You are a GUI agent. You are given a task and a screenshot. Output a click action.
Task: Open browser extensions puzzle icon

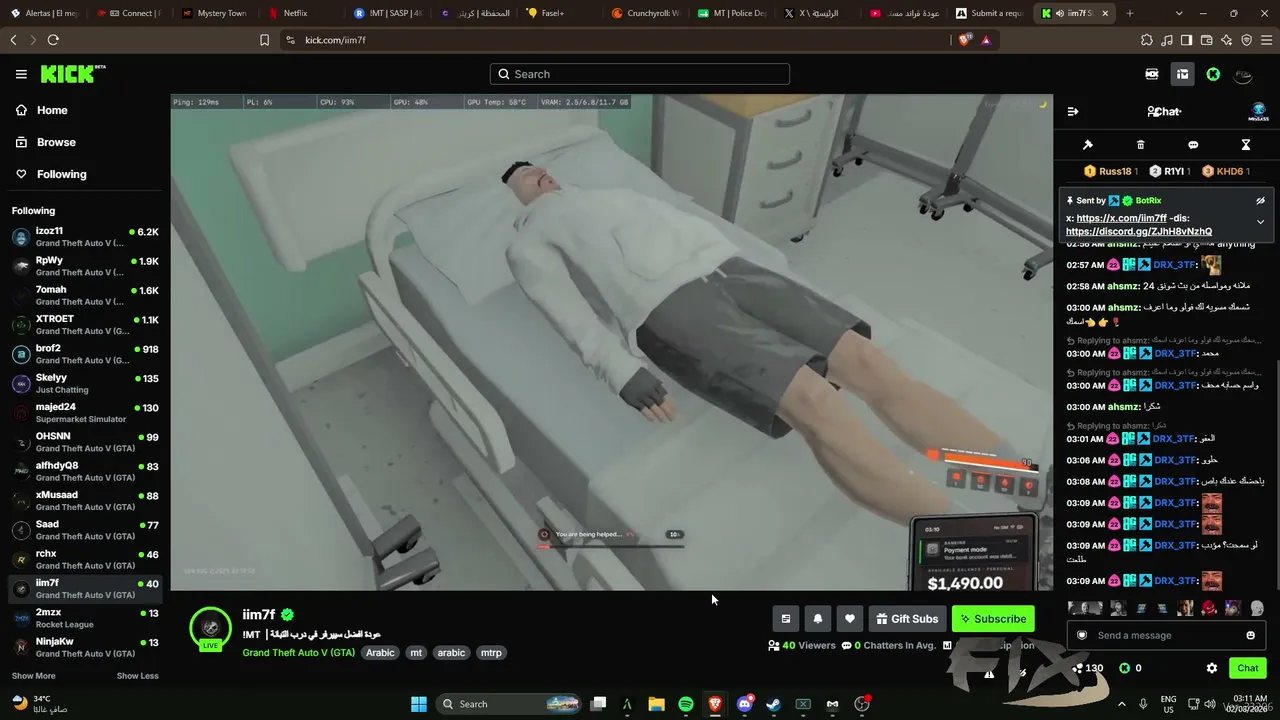pyautogui.click(x=1147, y=40)
